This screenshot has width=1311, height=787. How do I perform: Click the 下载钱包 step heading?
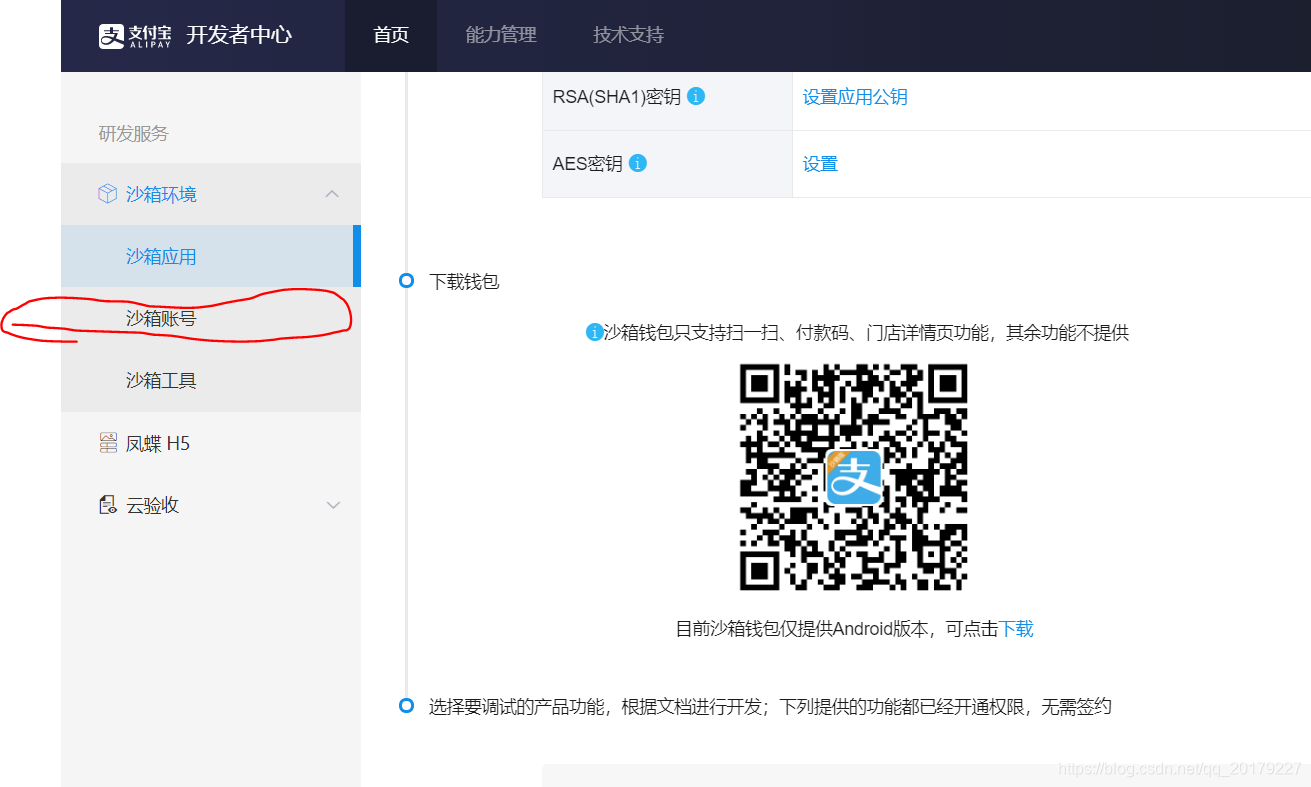464,282
